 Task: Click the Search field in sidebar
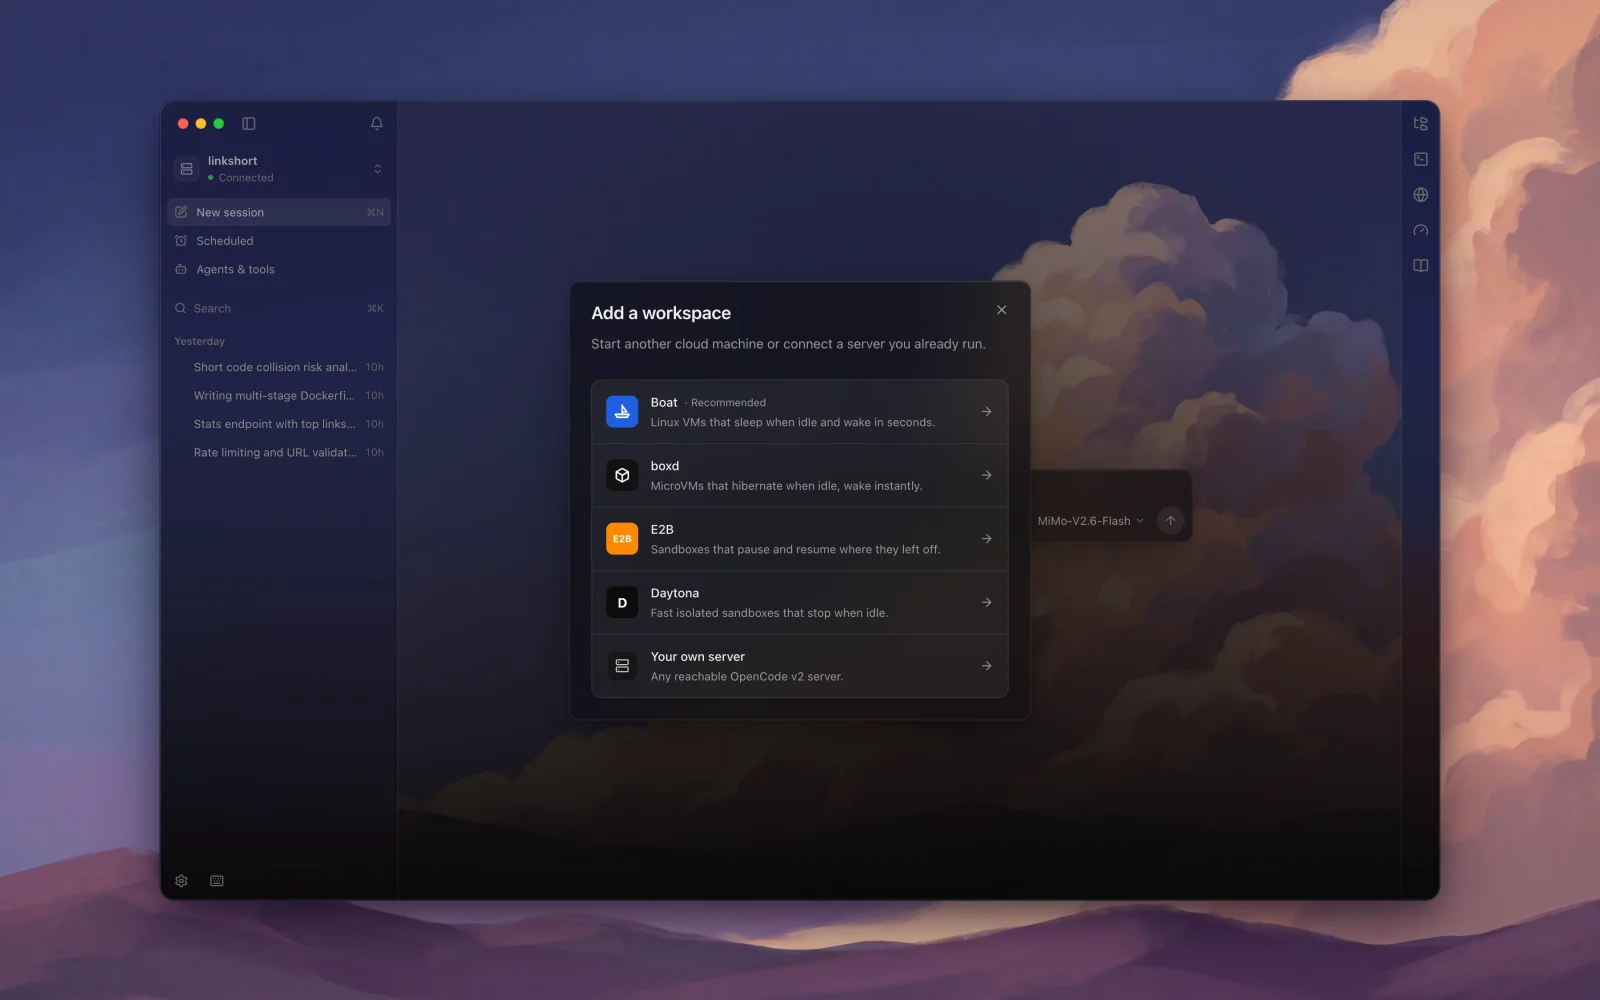pyautogui.click(x=279, y=309)
